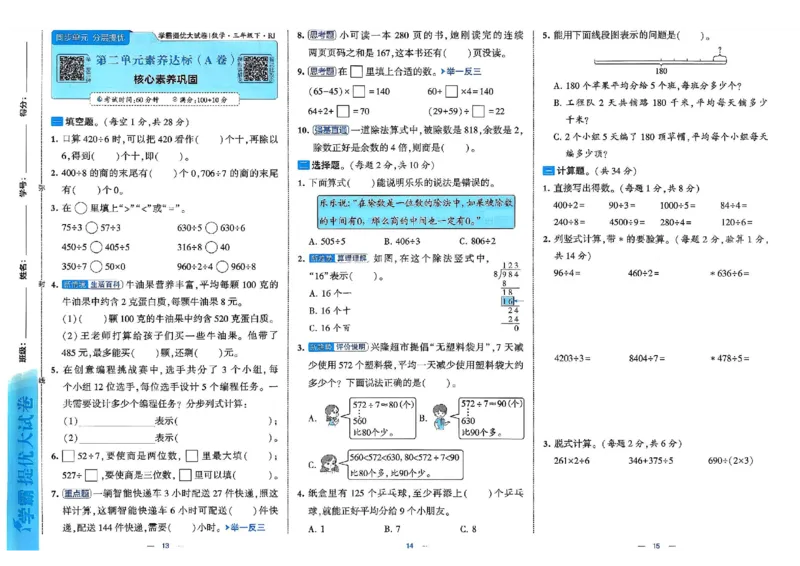This screenshot has width=800, height=566.
Task: Click the problem 1000÷5=
Action: [x=678, y=205]
